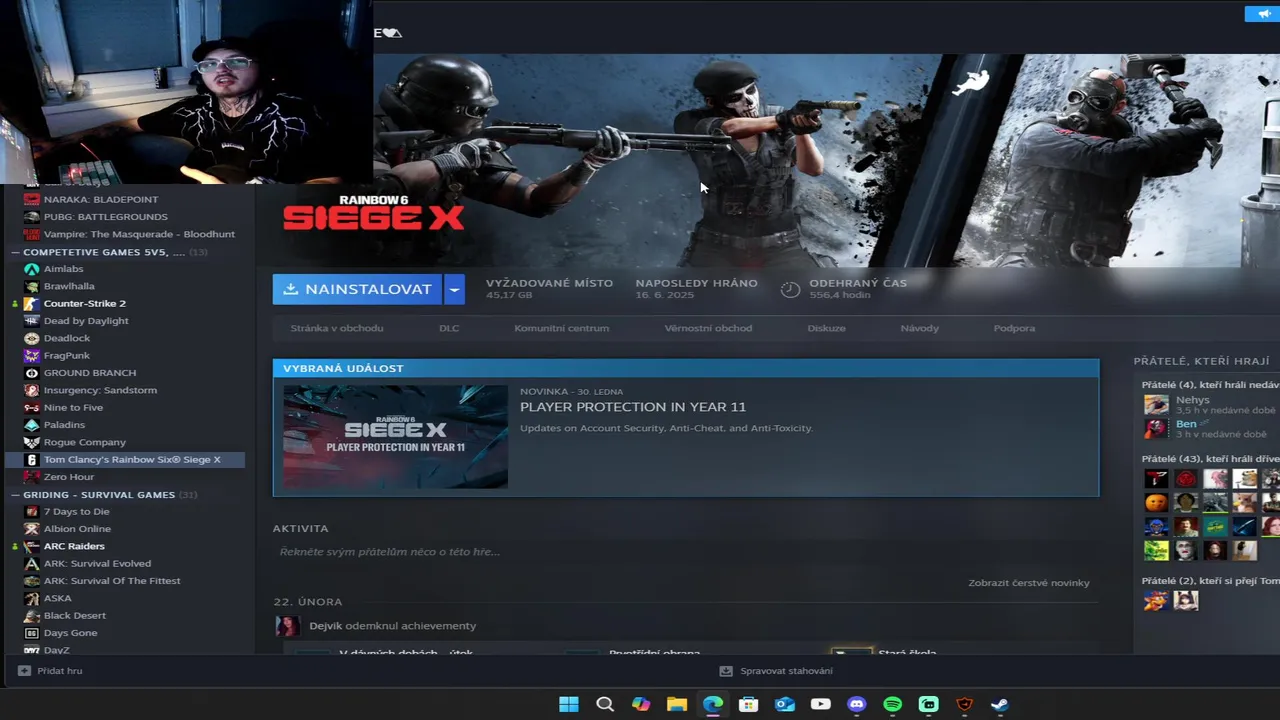Viewport: 1280px width, 720px height.
Task: Click the Insurgency: Sandstorm icon
Action: (x=32, y=390)
